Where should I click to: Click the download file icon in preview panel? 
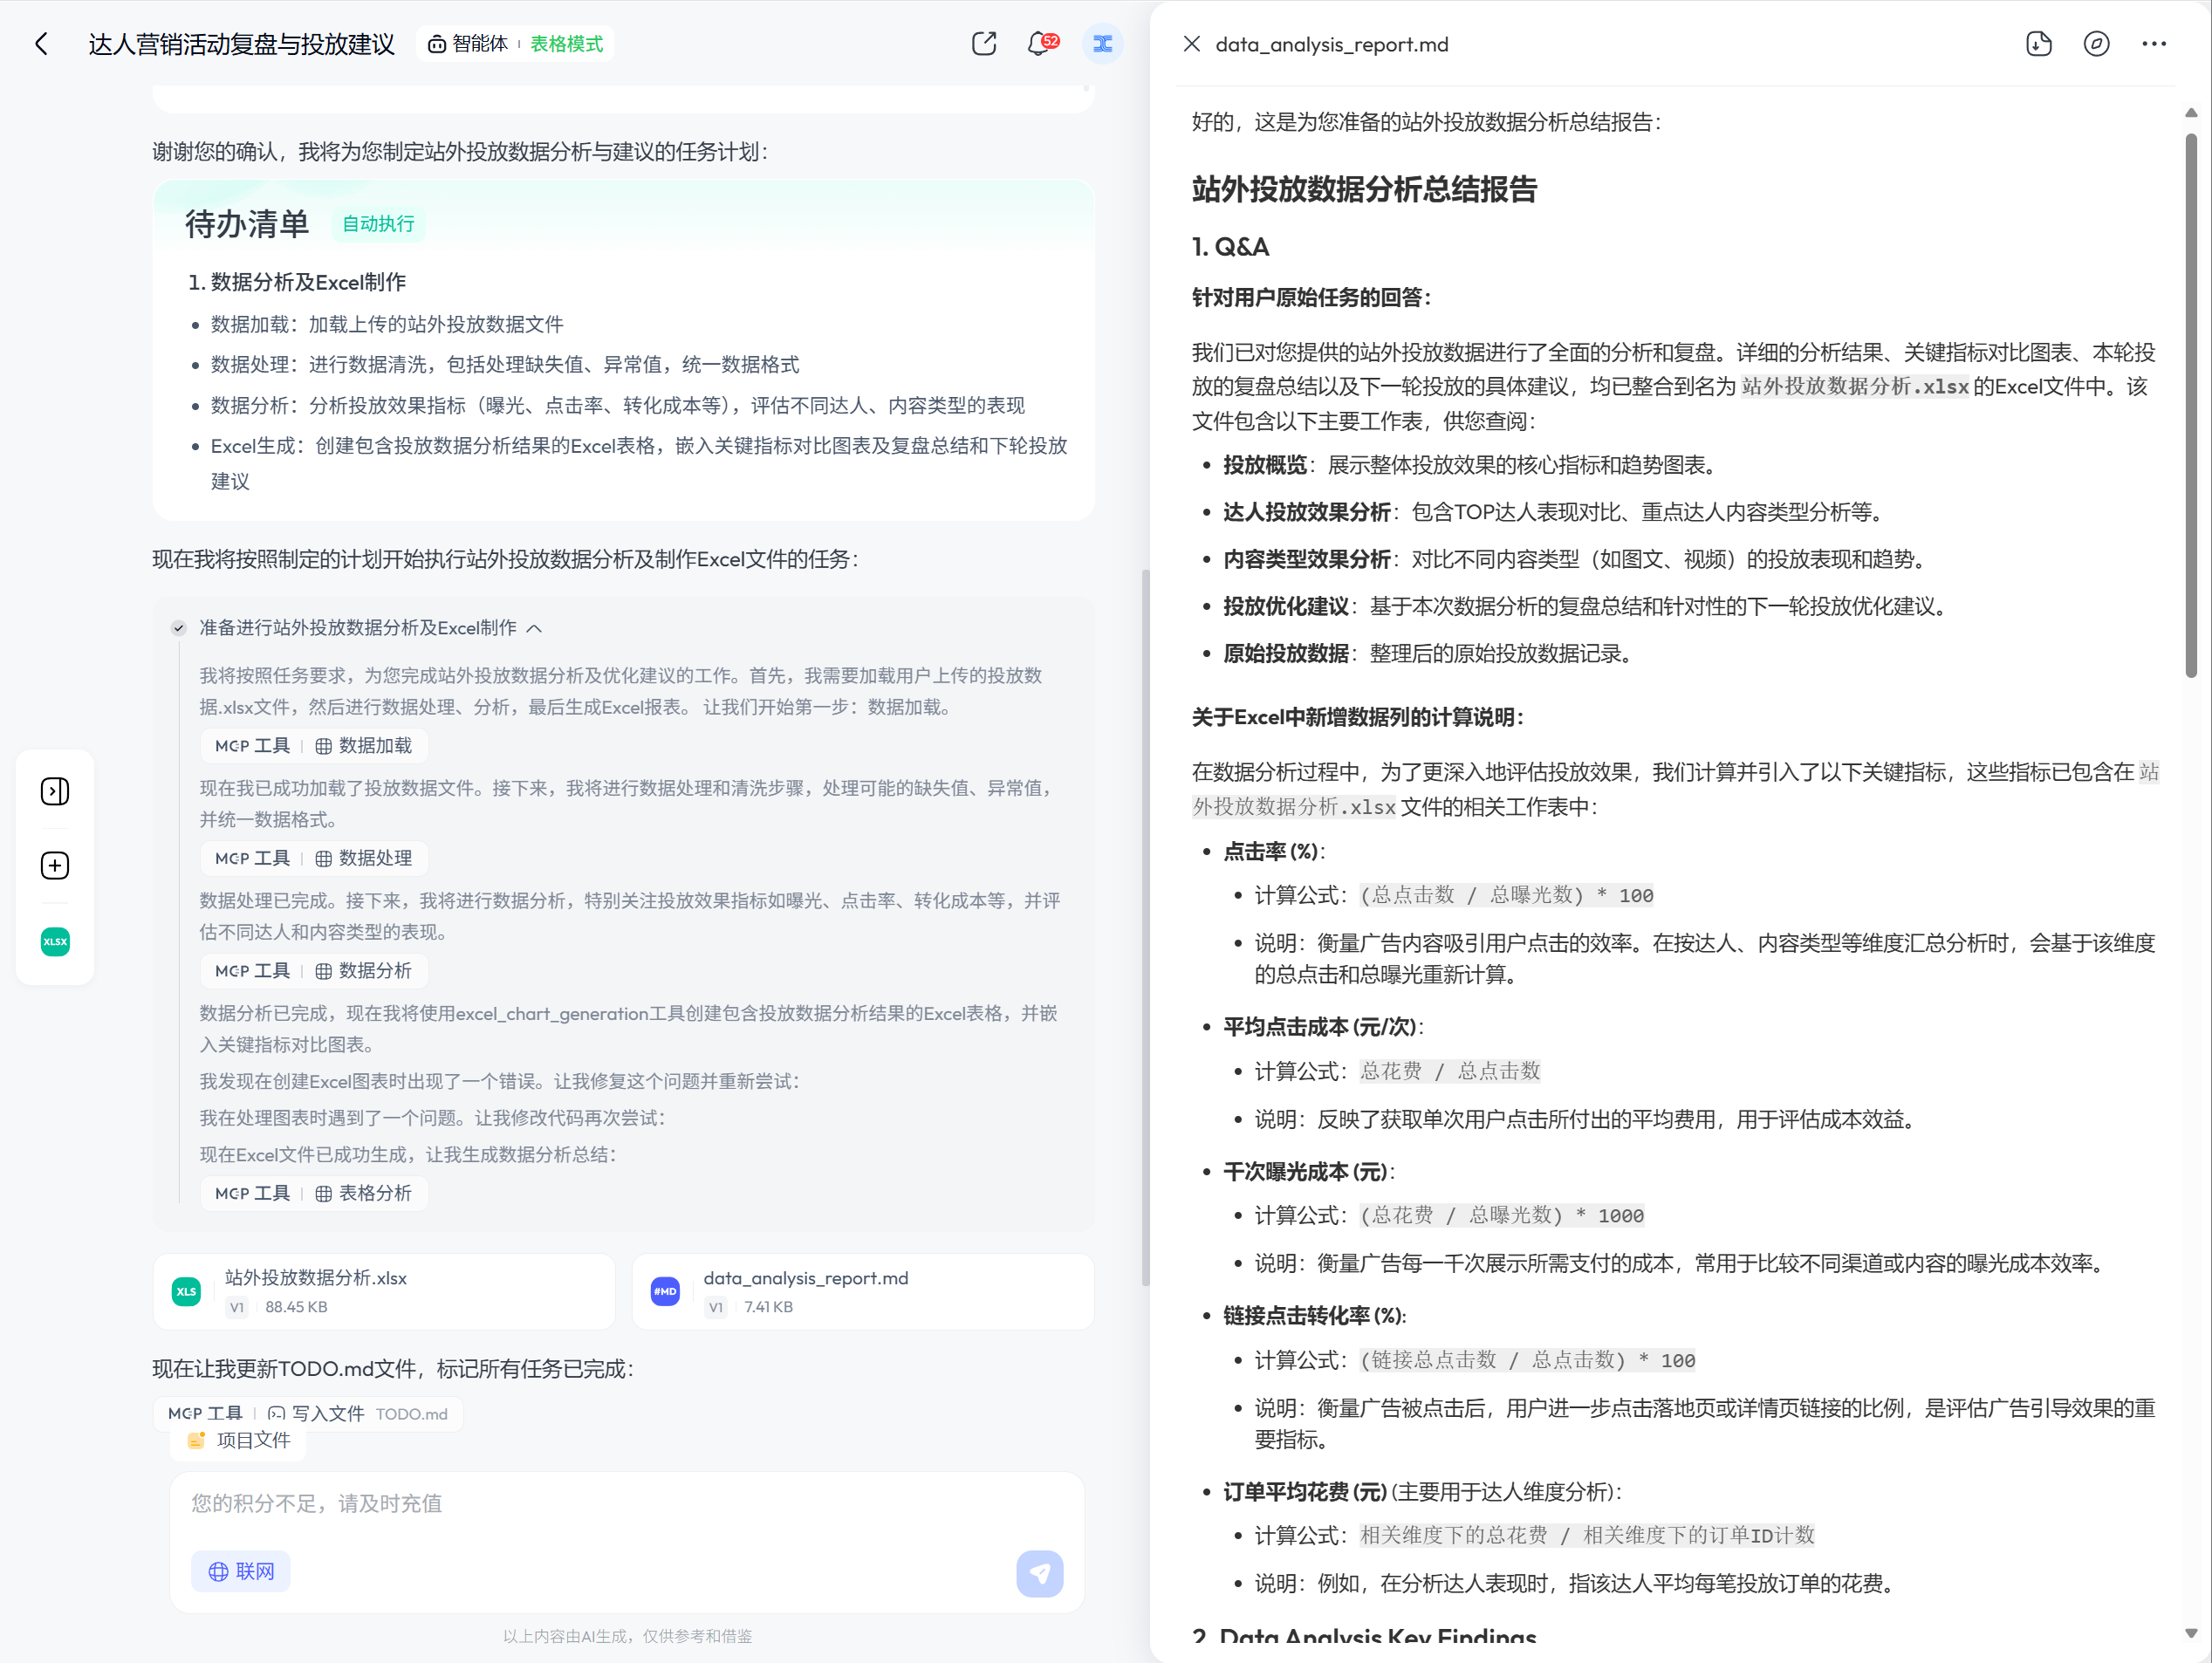(x=2038, y=44)
